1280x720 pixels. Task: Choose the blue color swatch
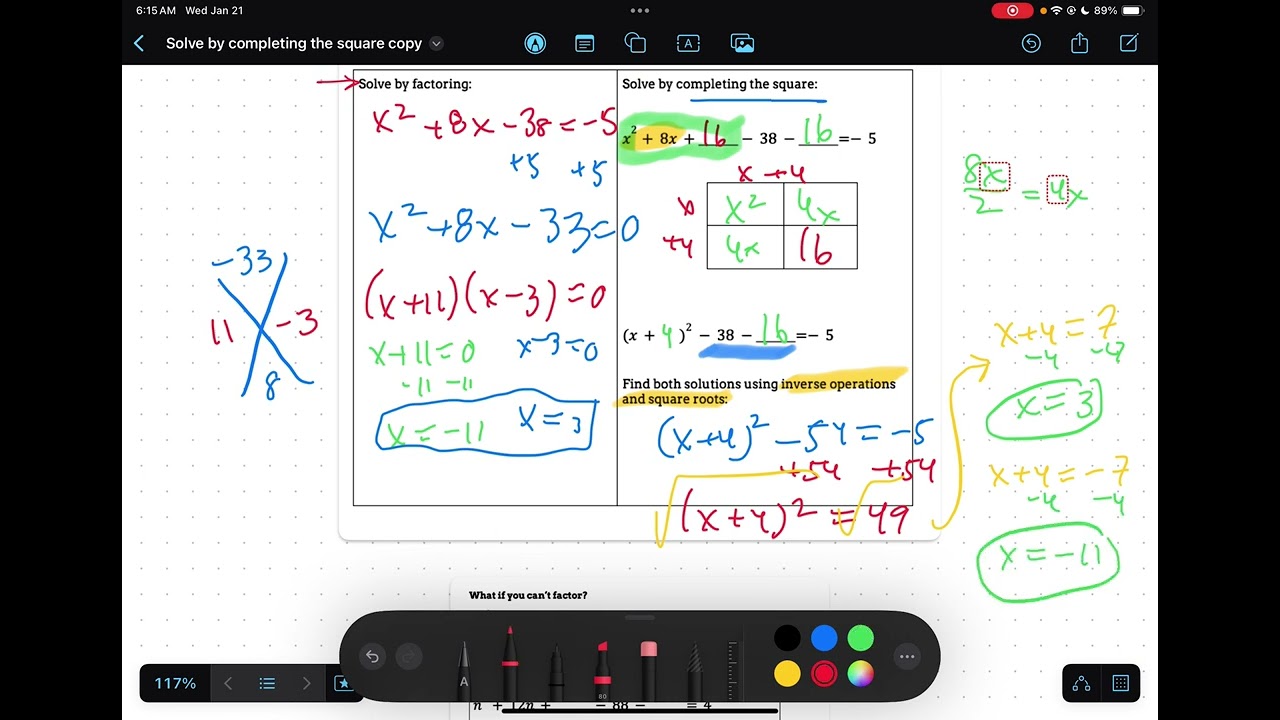(824, 638)
